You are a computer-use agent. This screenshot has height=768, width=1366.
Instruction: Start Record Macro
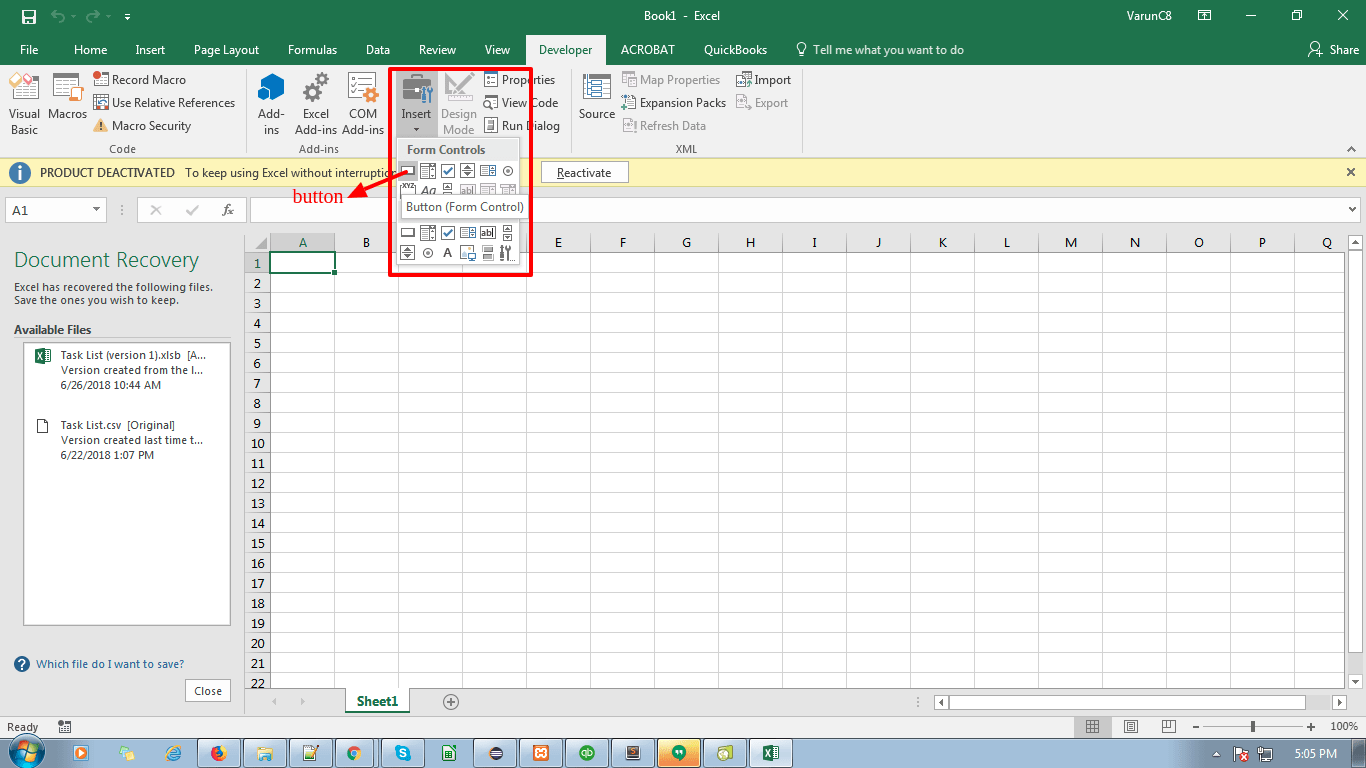point(139,80)
